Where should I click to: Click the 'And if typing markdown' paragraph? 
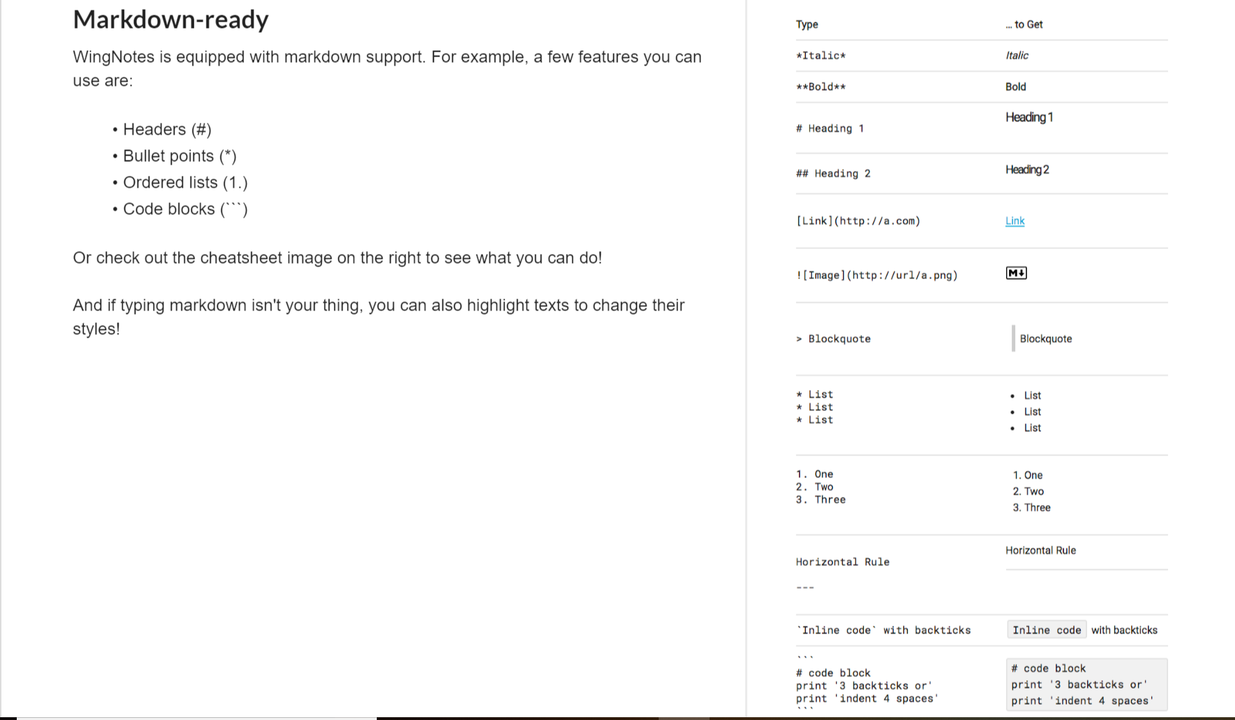tap(379, 317)
